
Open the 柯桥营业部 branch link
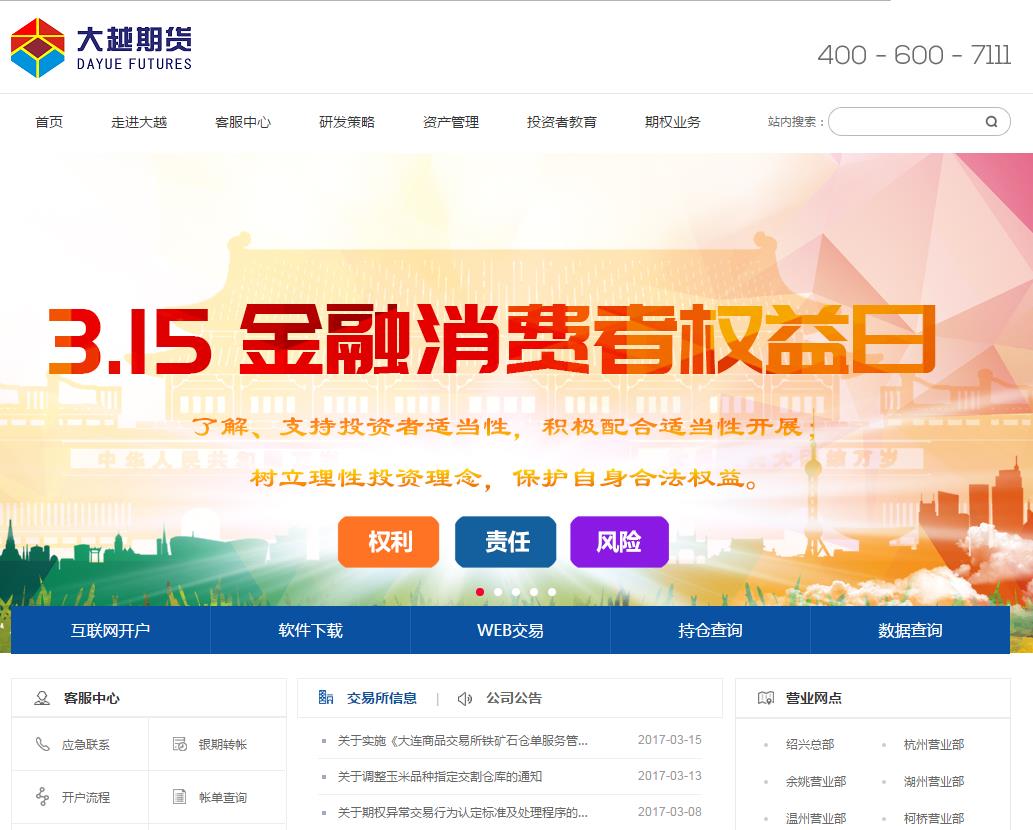coord(934,818)
